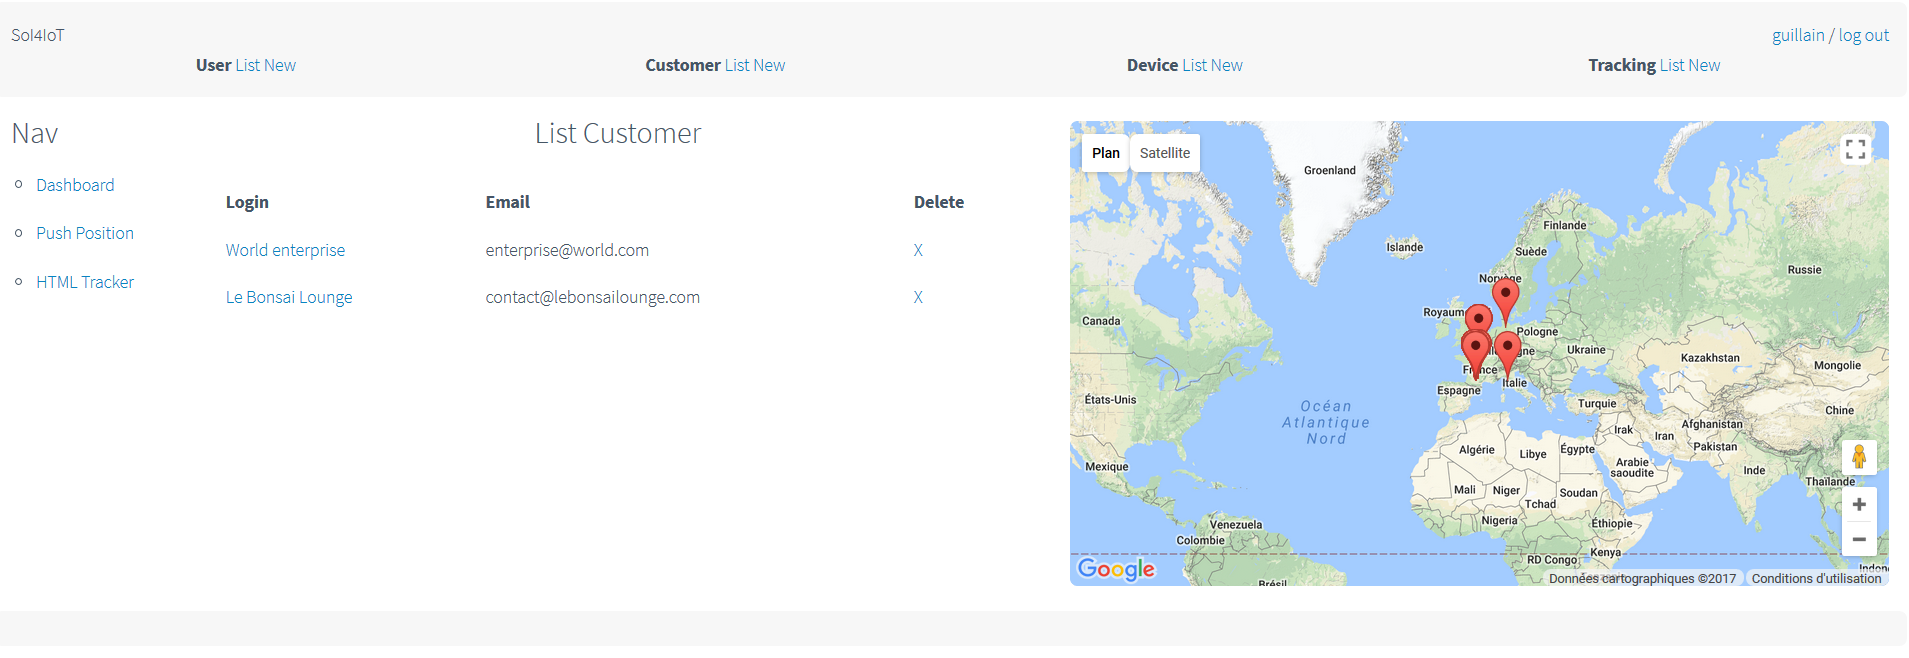Open Conditions d'utilisation map link

(1816, 578)
